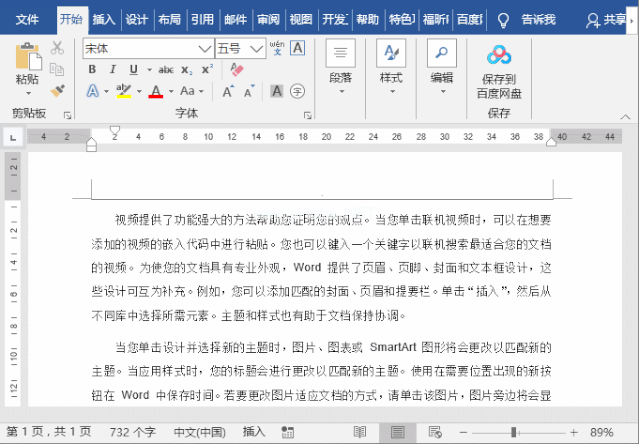Apply subscript formatting
Image resolution: width=639 pixels, height=444 pixels.
(188, 69)
